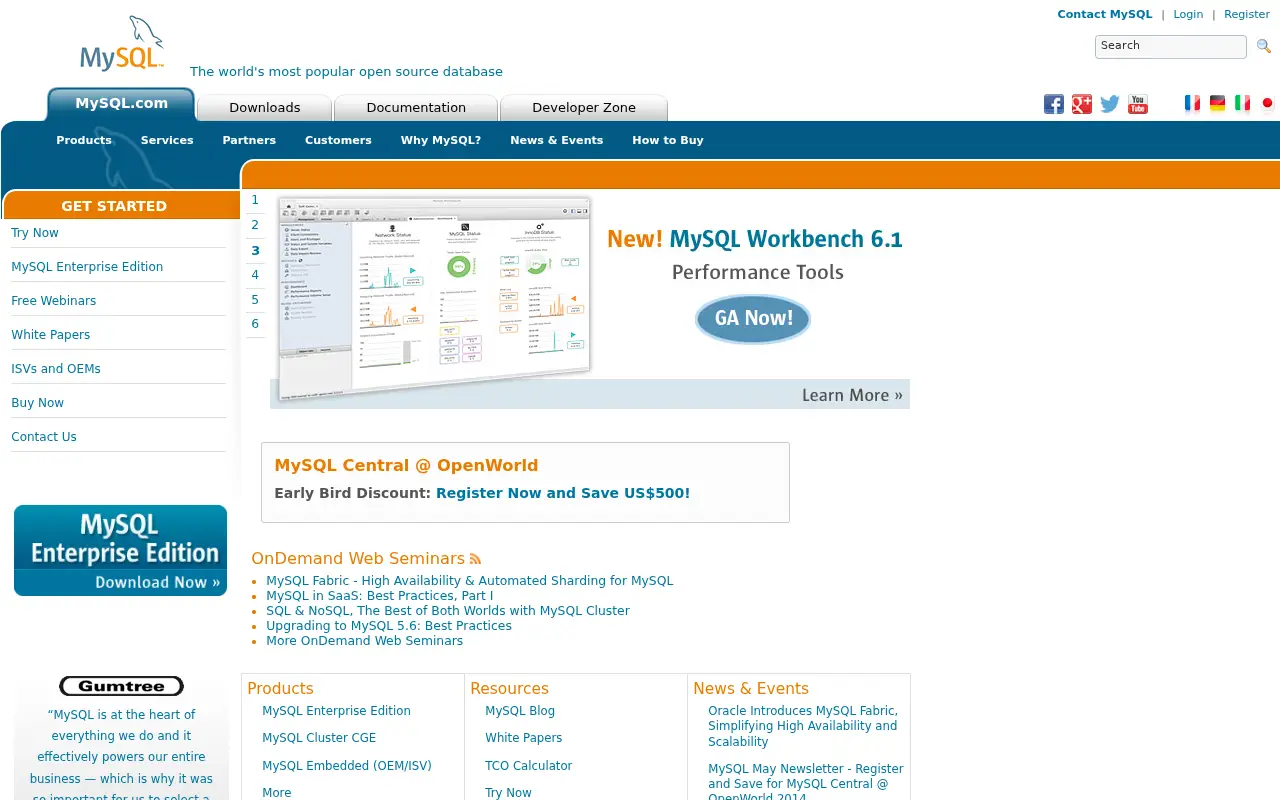Open the MySQL Blog link
This screenshot has height=800, width=1280.
[520, 711]
